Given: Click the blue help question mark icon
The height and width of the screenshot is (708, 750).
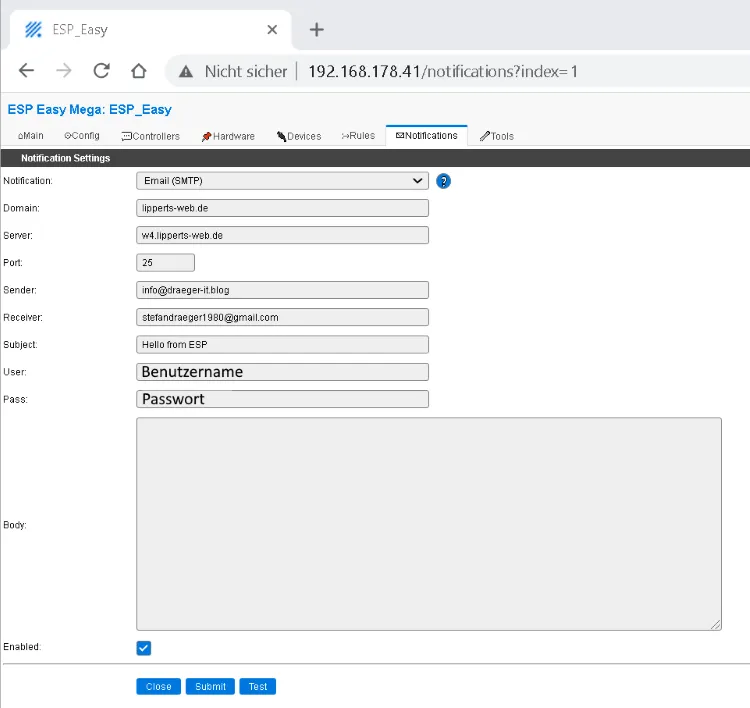Looking at the screenshot, I should point(444,181).
